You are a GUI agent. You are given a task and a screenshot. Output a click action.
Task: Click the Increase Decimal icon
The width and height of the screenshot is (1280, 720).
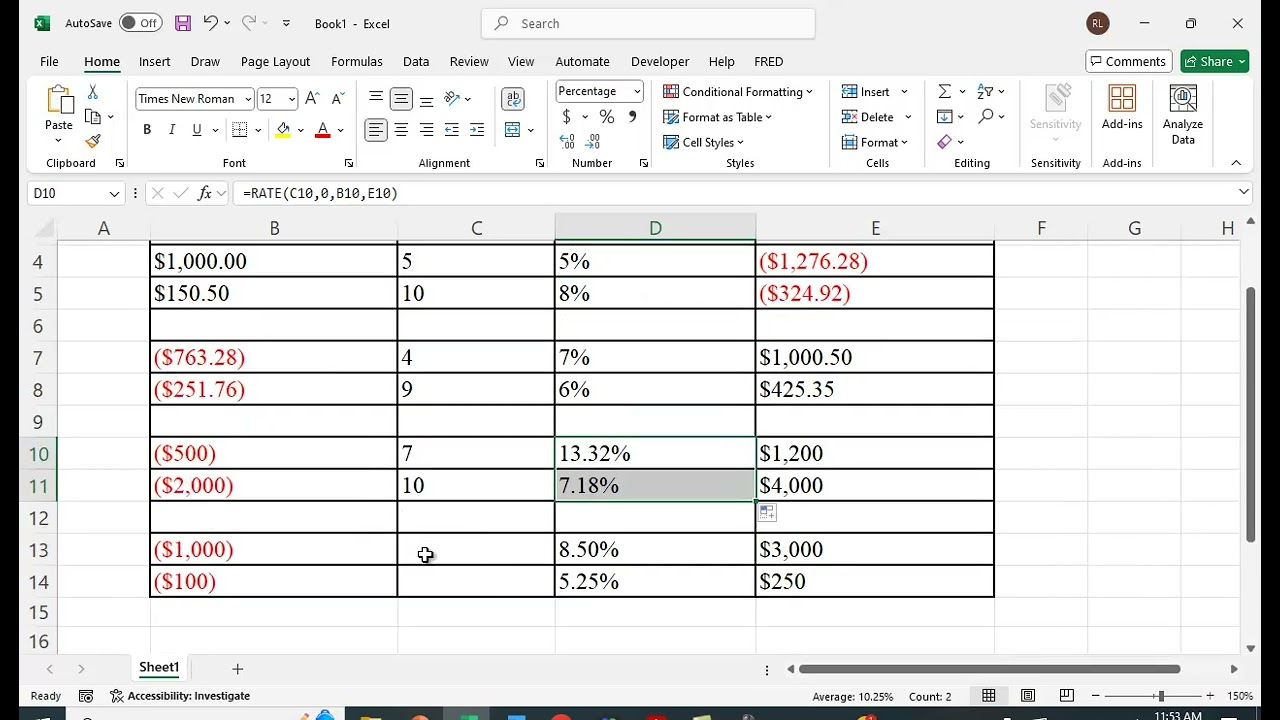[567, 142]
